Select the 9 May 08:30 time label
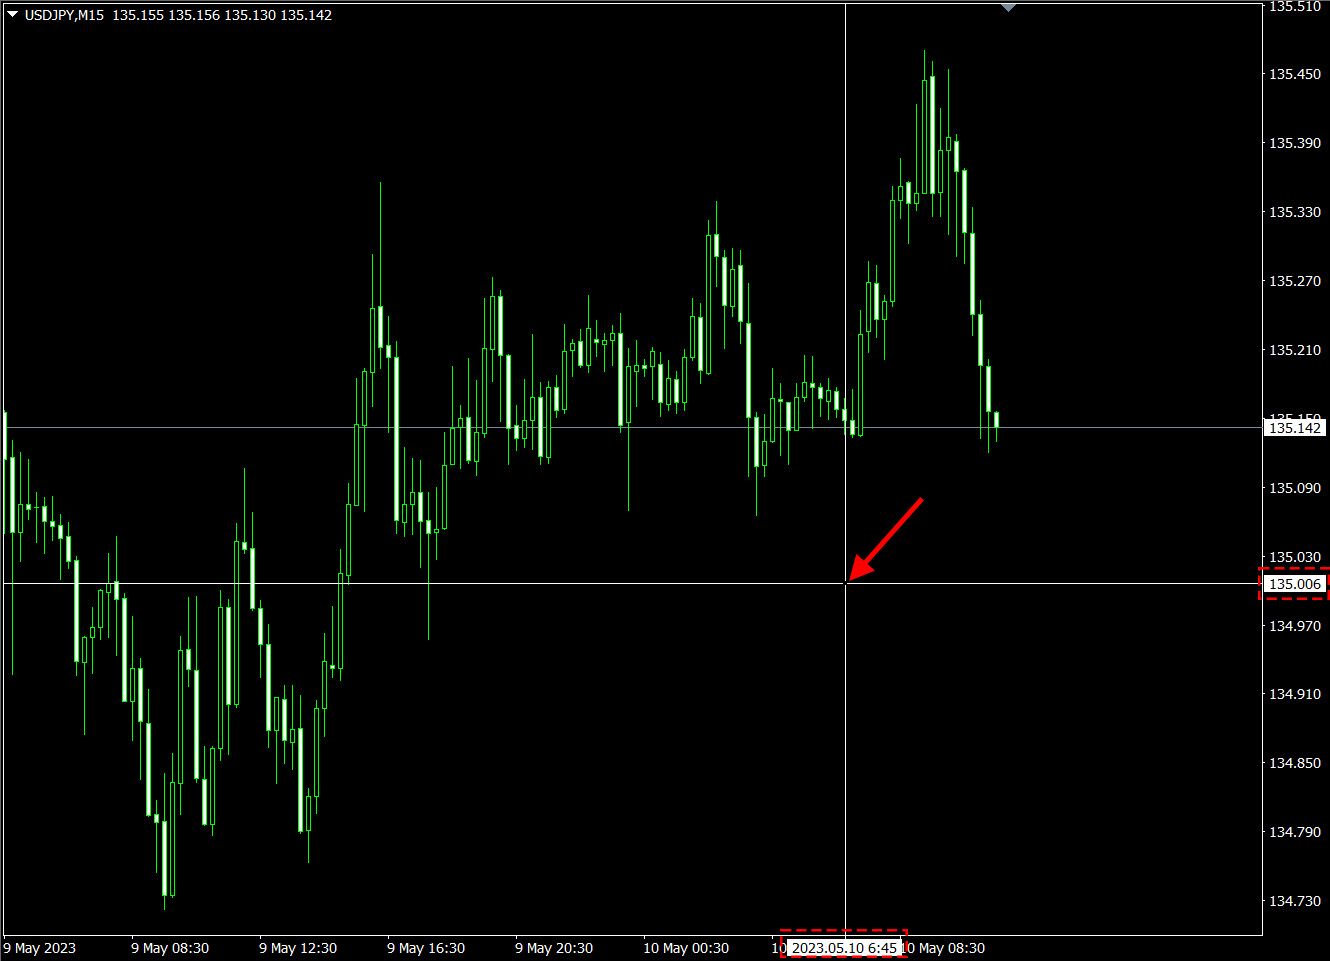1330x961 pixels. [x=168, y=947]
